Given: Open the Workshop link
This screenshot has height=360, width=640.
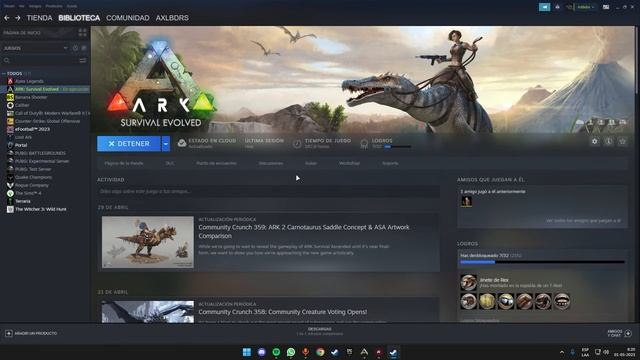Looking at the screenshot, I should (x=349, y=163).
